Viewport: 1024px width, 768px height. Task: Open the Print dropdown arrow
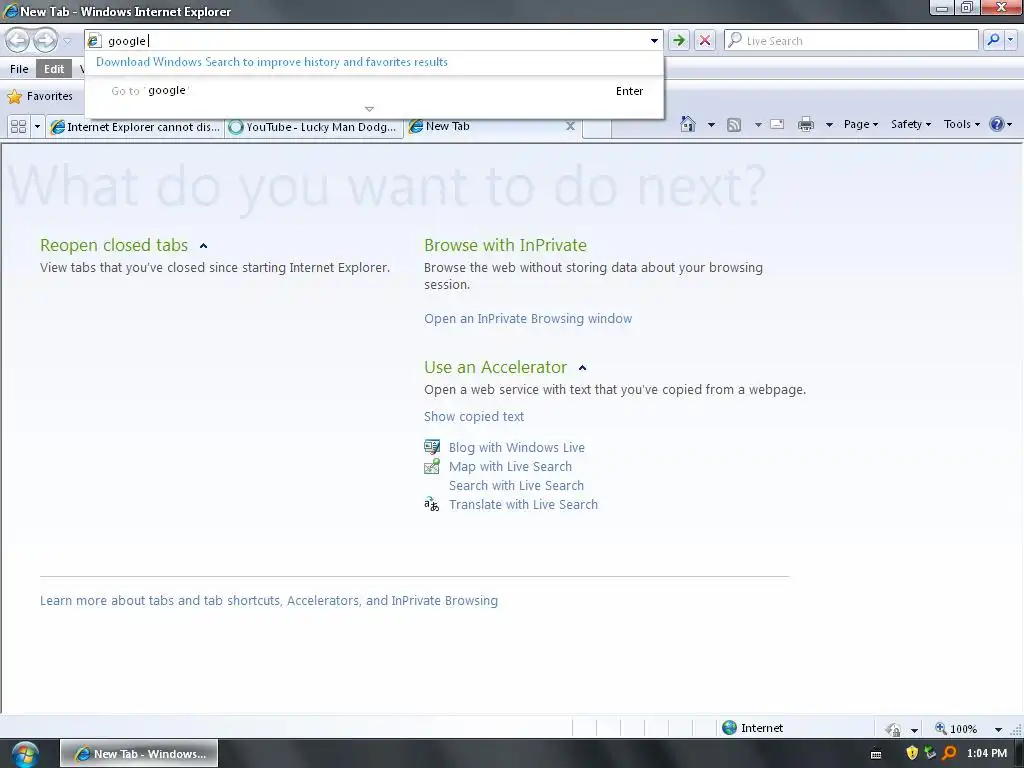829,124
